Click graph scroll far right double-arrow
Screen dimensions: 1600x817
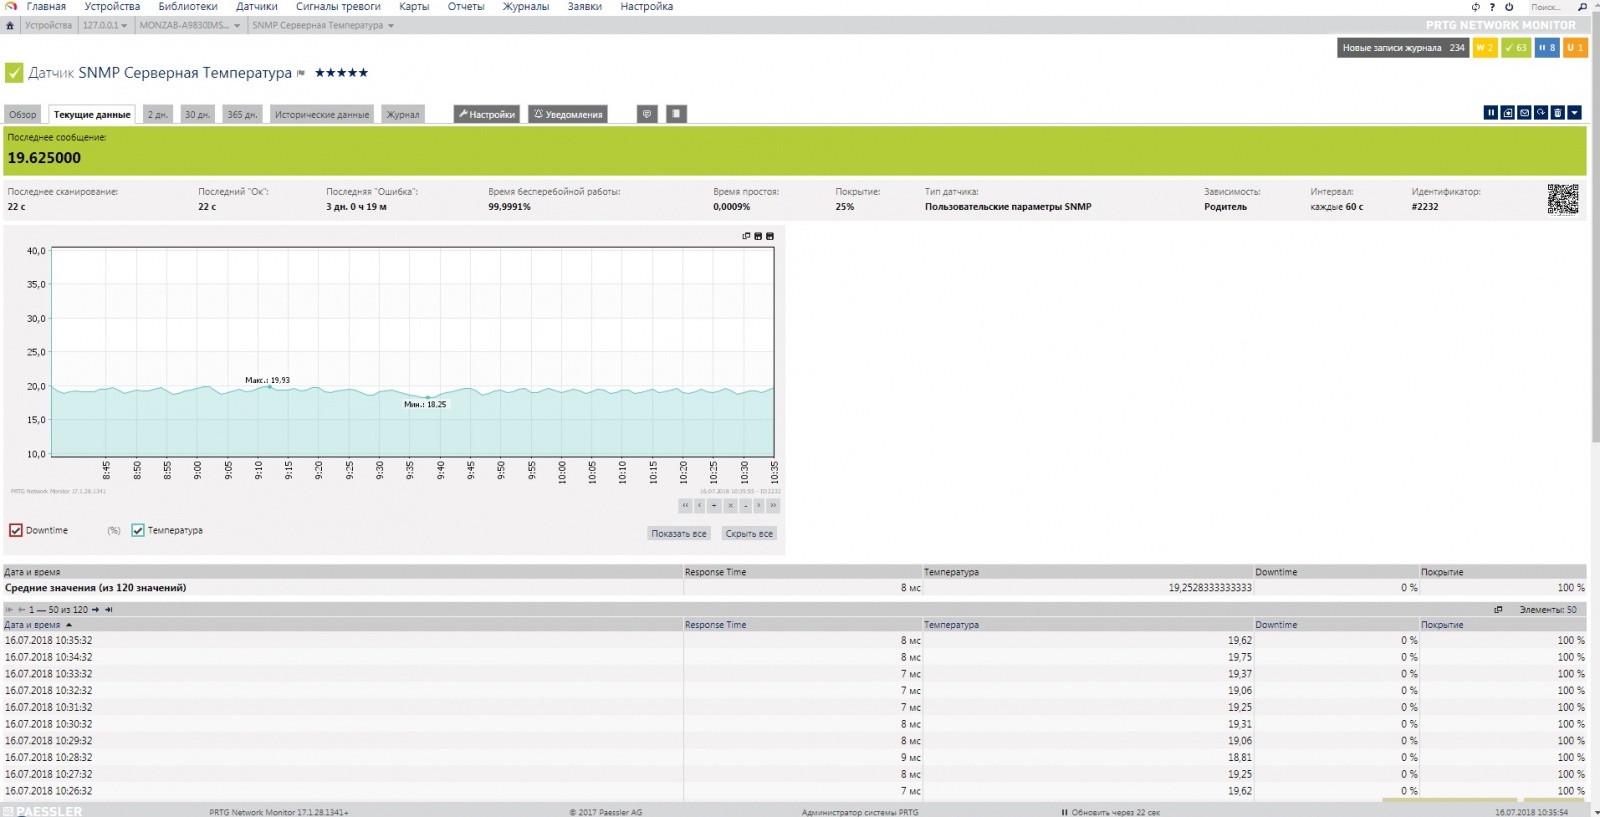pyautogui.click(x=773, y=506)
